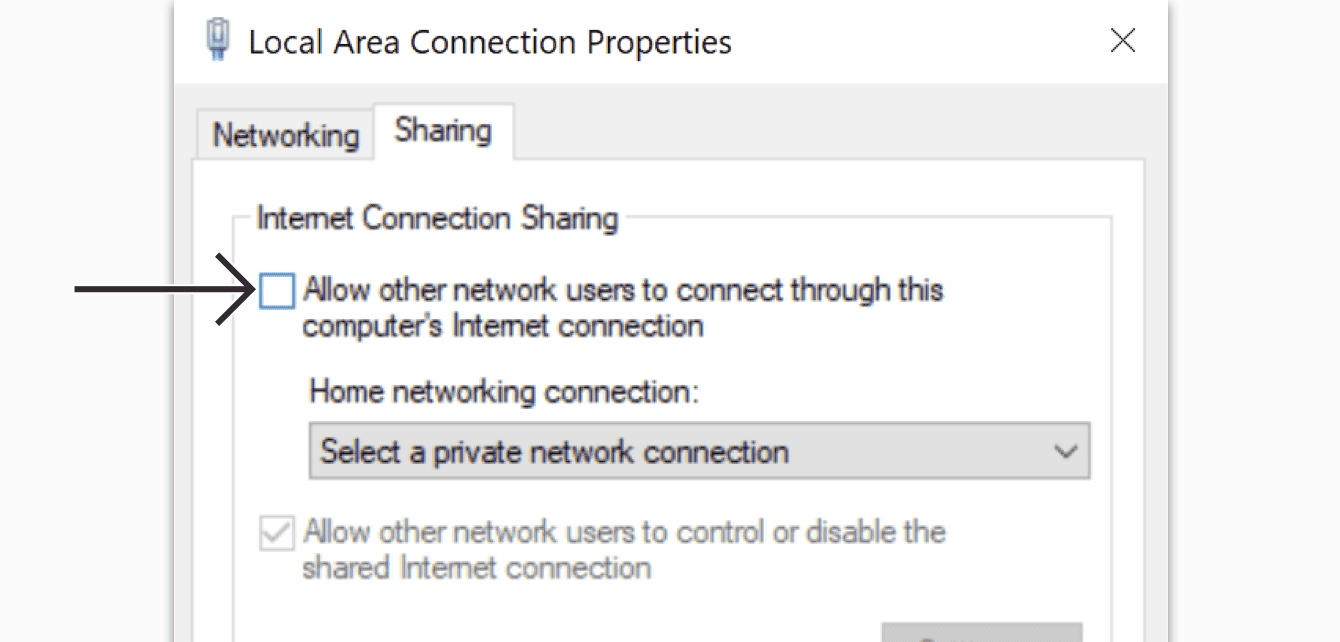1340x642 pixels.
Task: Close the Local Area Connection Properties dialog
Action: pos(1123,41)
